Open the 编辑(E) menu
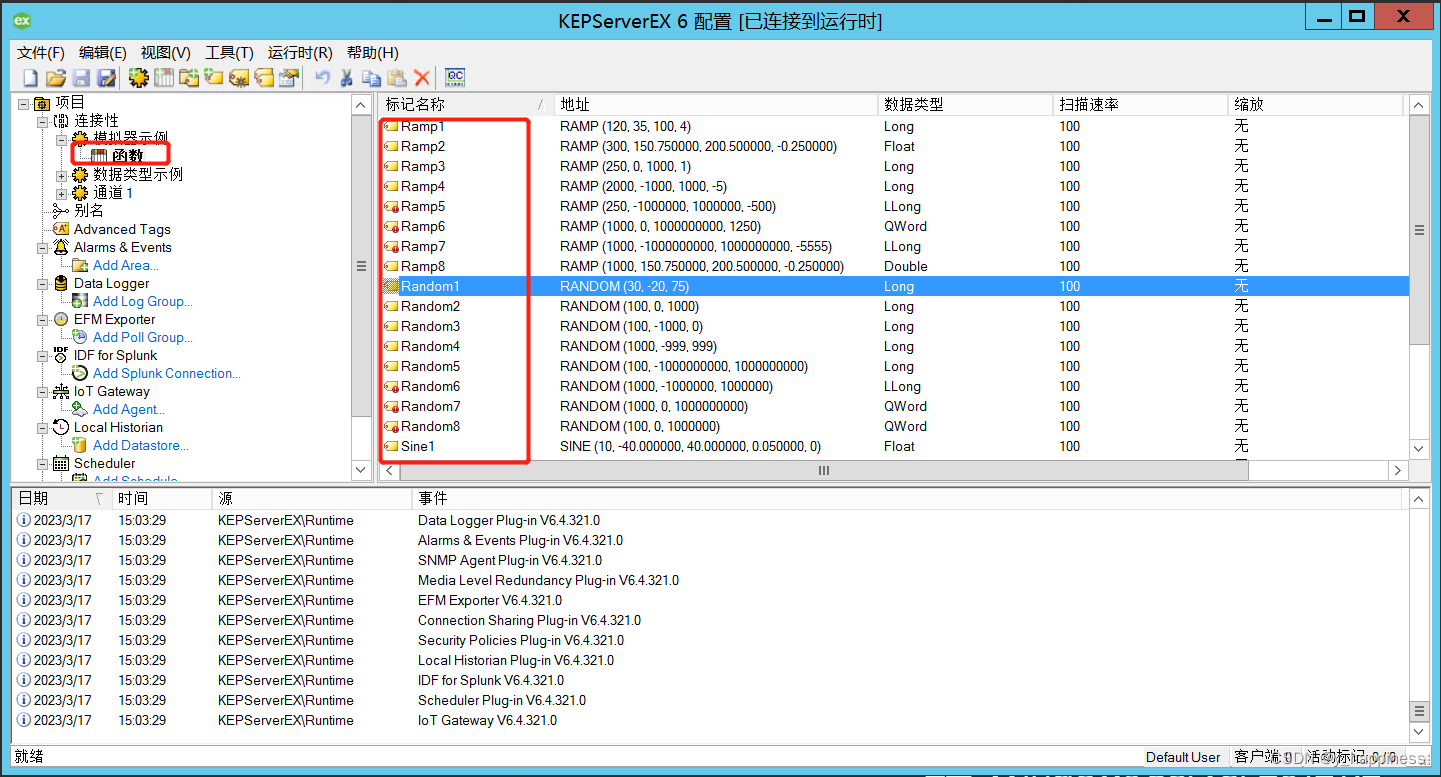Image resolution: width=1441 pixels, height=777 pixels. (103, 53)
